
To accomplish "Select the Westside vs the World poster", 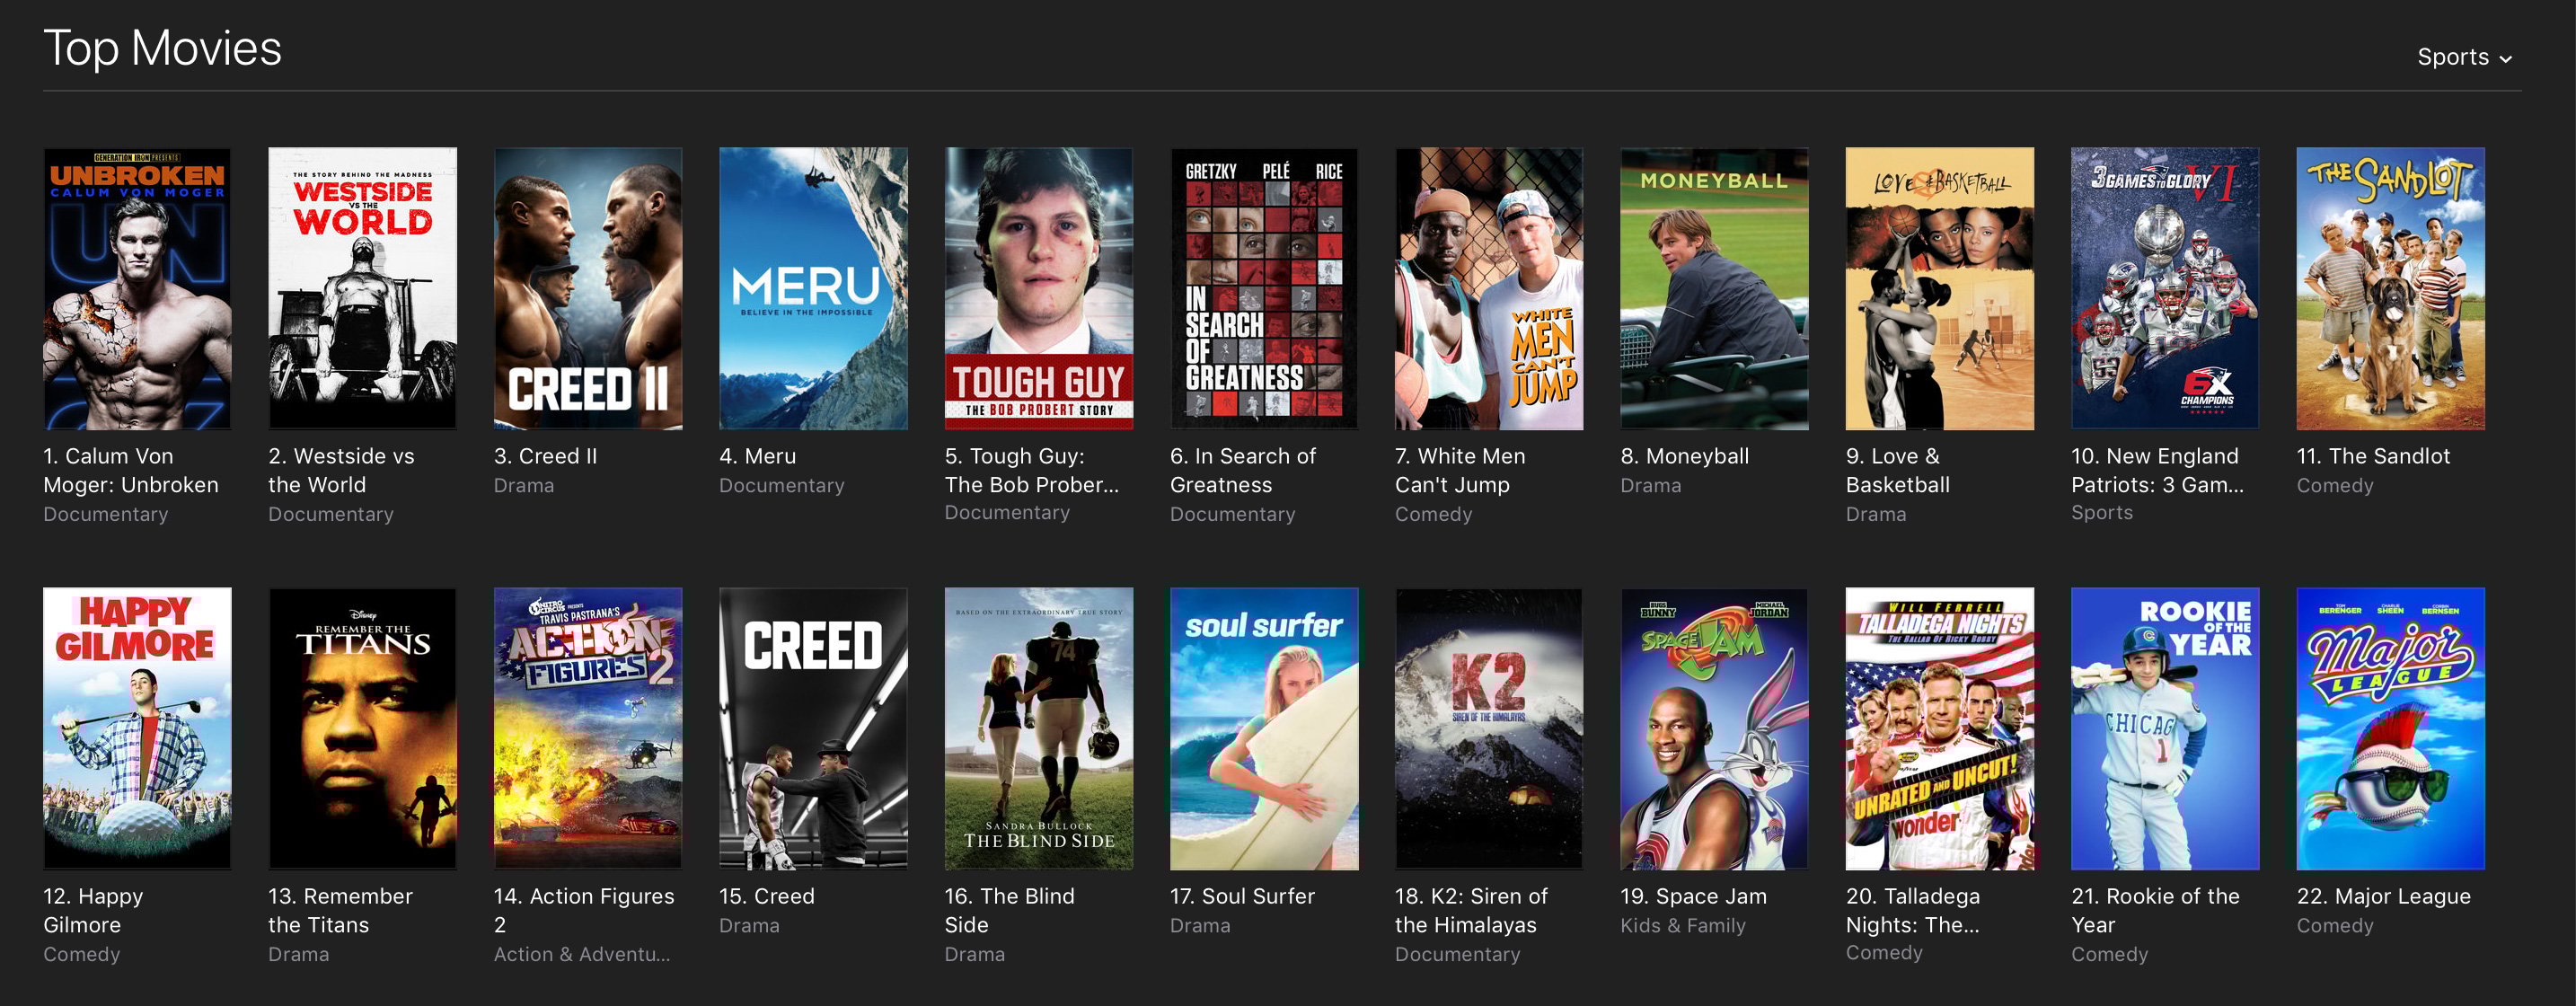I will coord(362,289).
